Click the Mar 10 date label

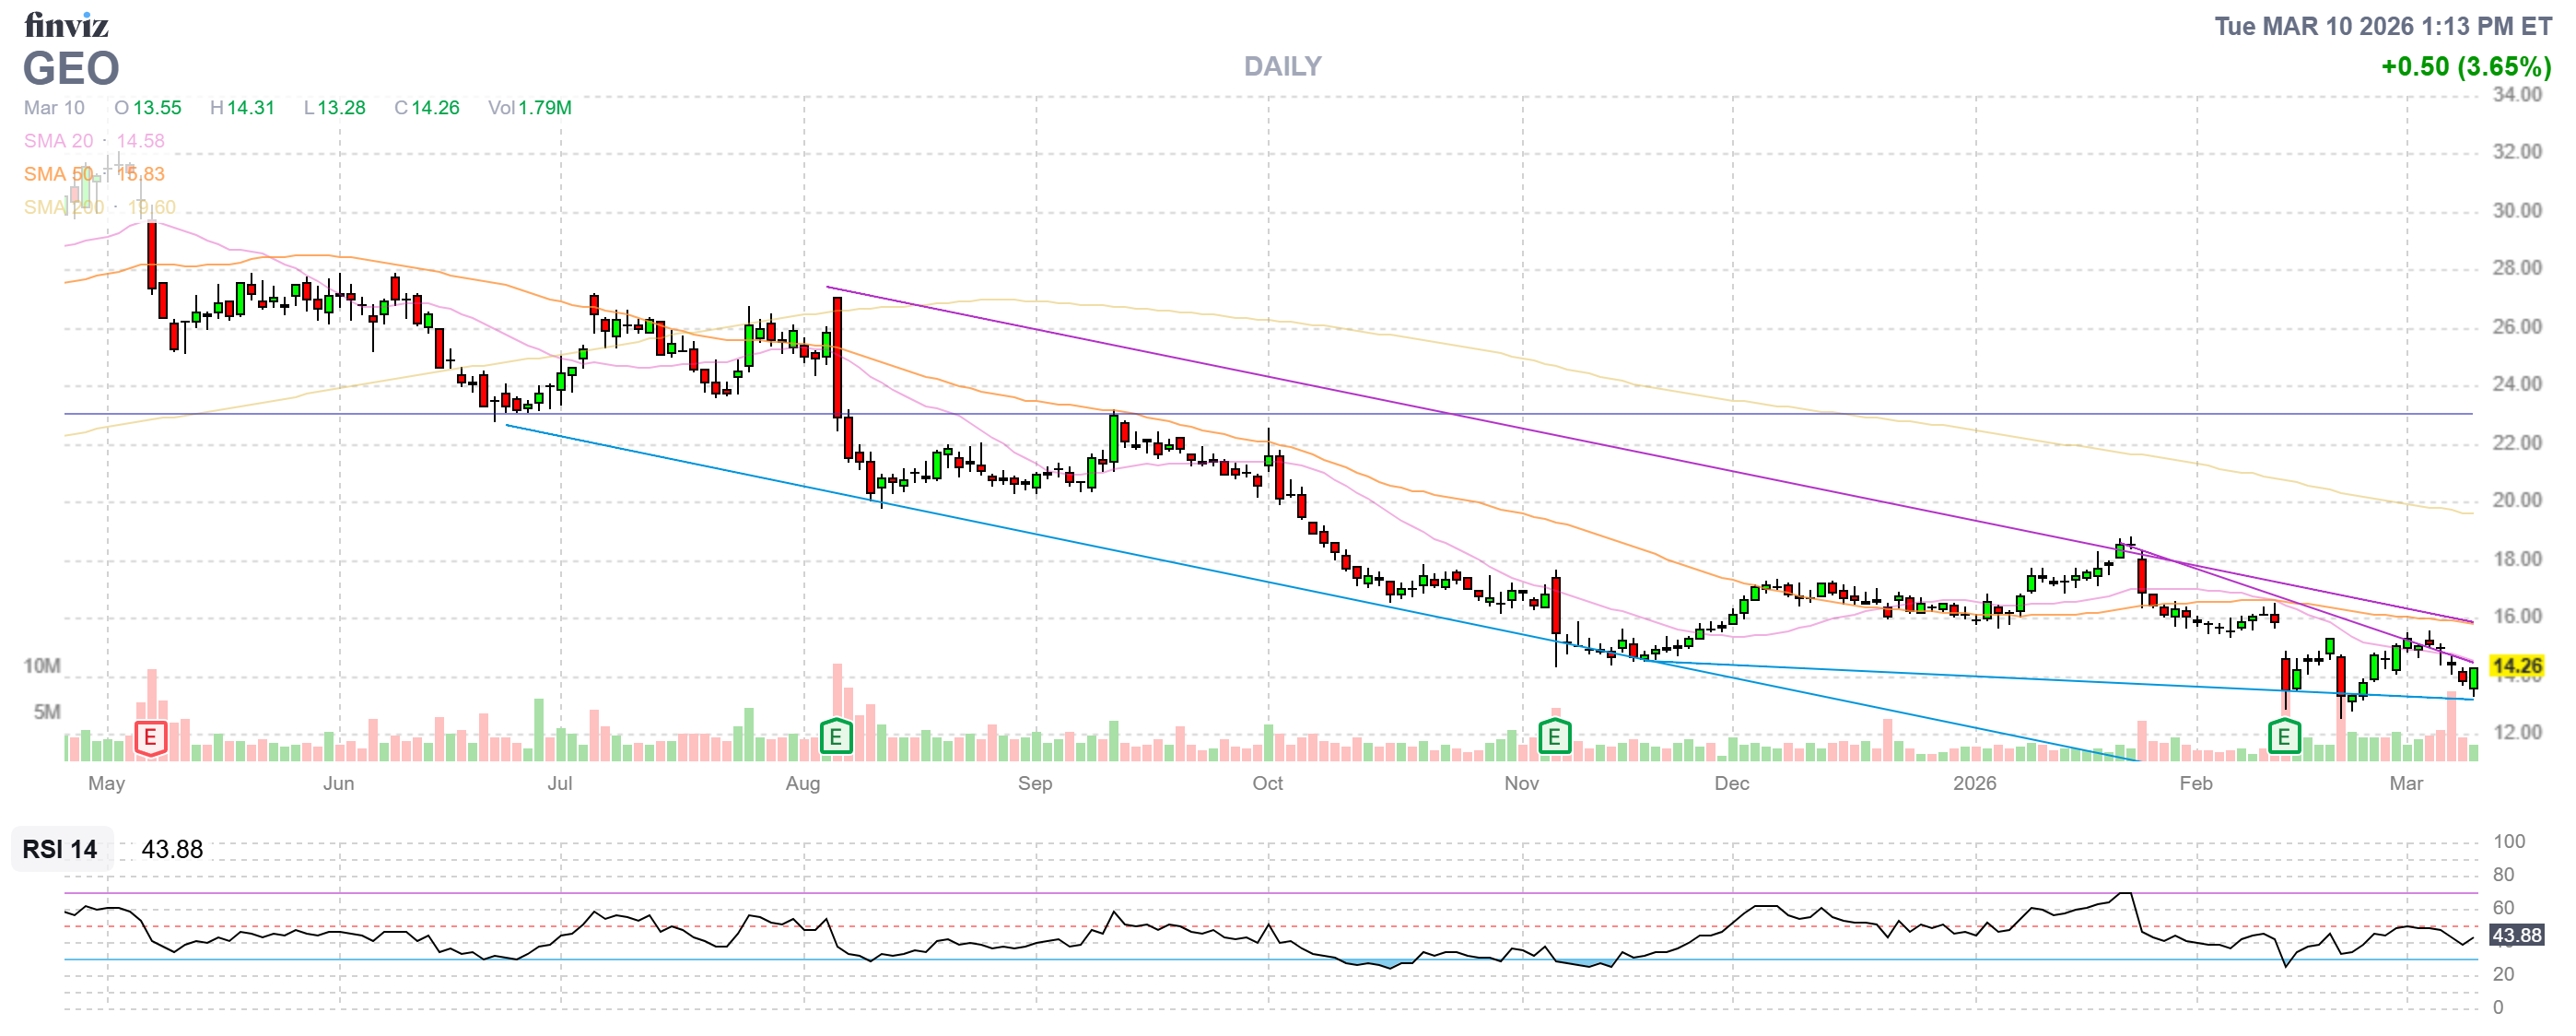click(x=54, y=108)
